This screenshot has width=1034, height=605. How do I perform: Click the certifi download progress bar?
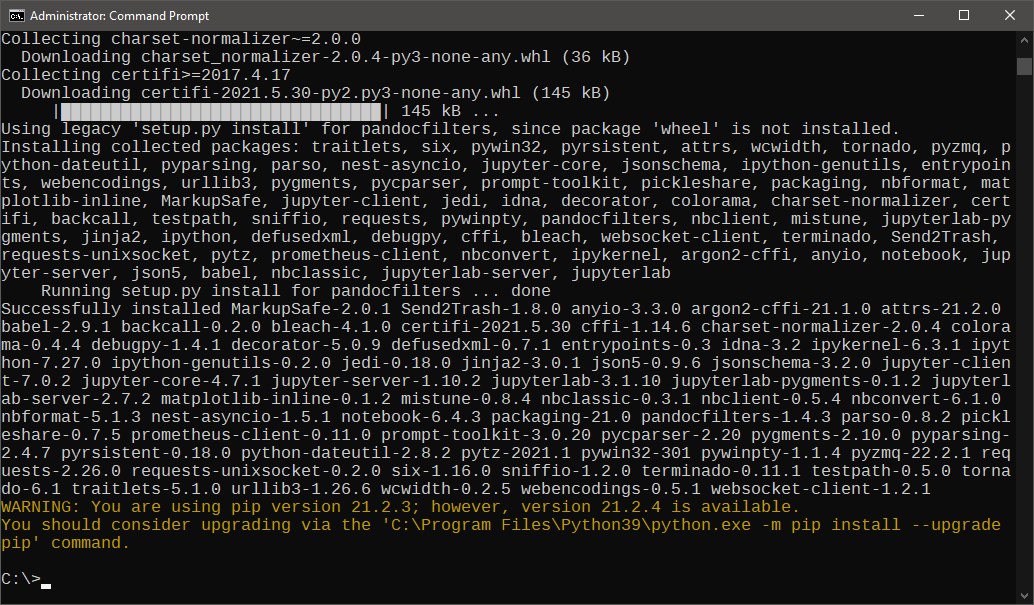point(221,111)
